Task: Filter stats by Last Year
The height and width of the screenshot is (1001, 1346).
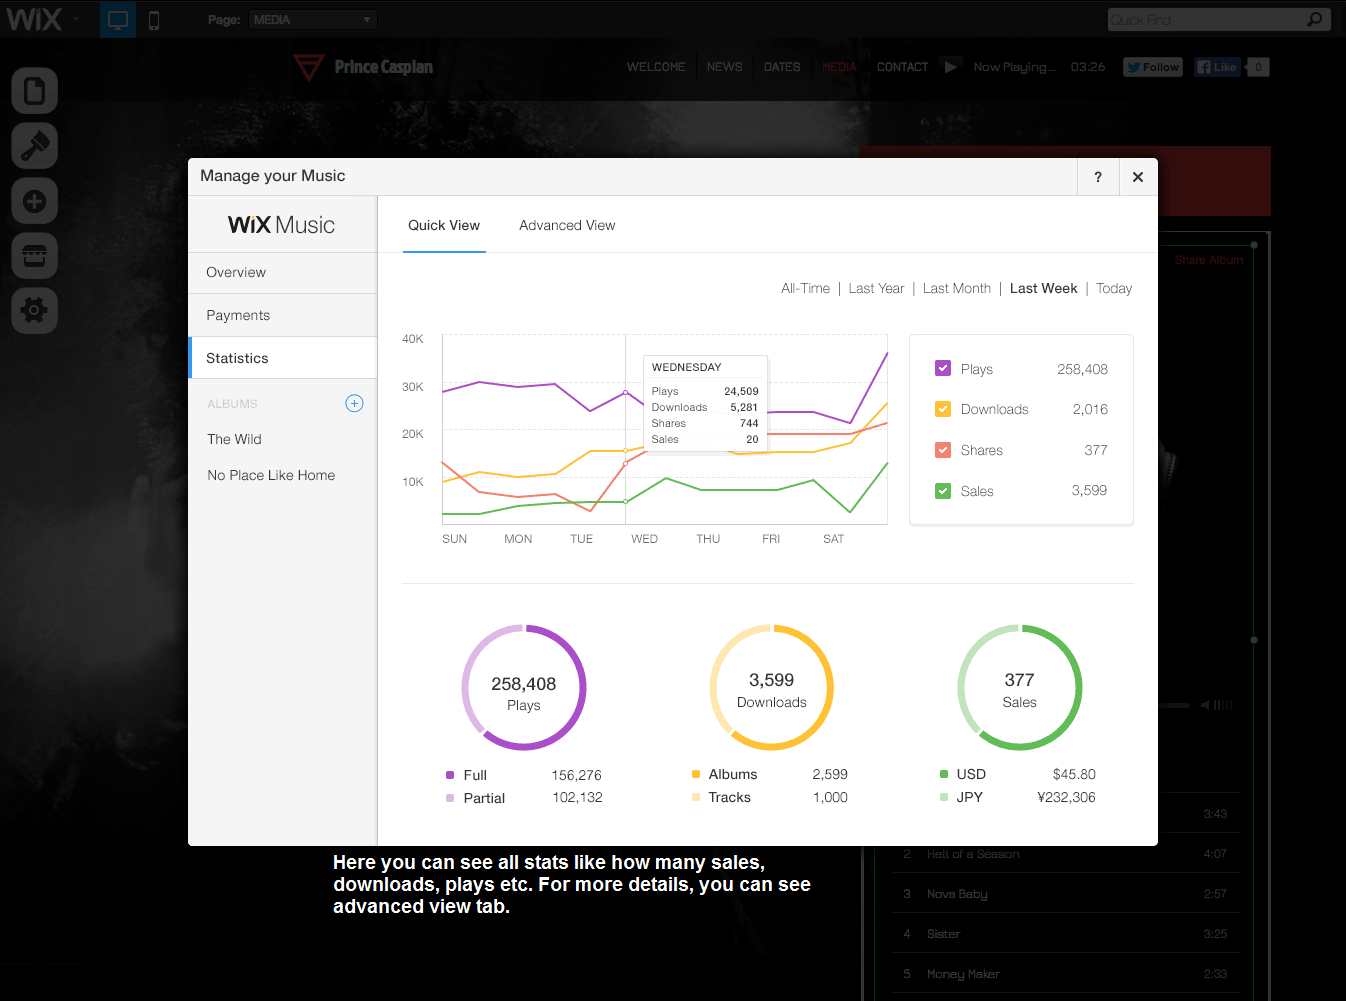Action: pyautogui.click(x=876, y=288)
